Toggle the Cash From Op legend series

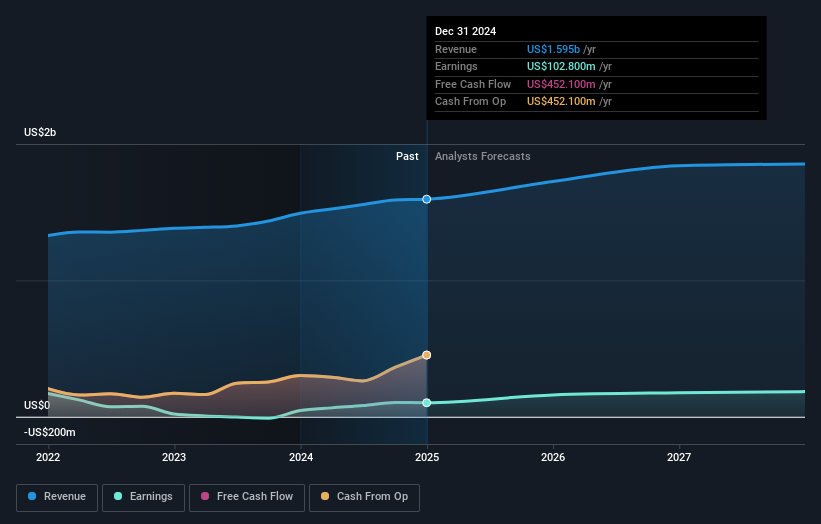point(364,497)
